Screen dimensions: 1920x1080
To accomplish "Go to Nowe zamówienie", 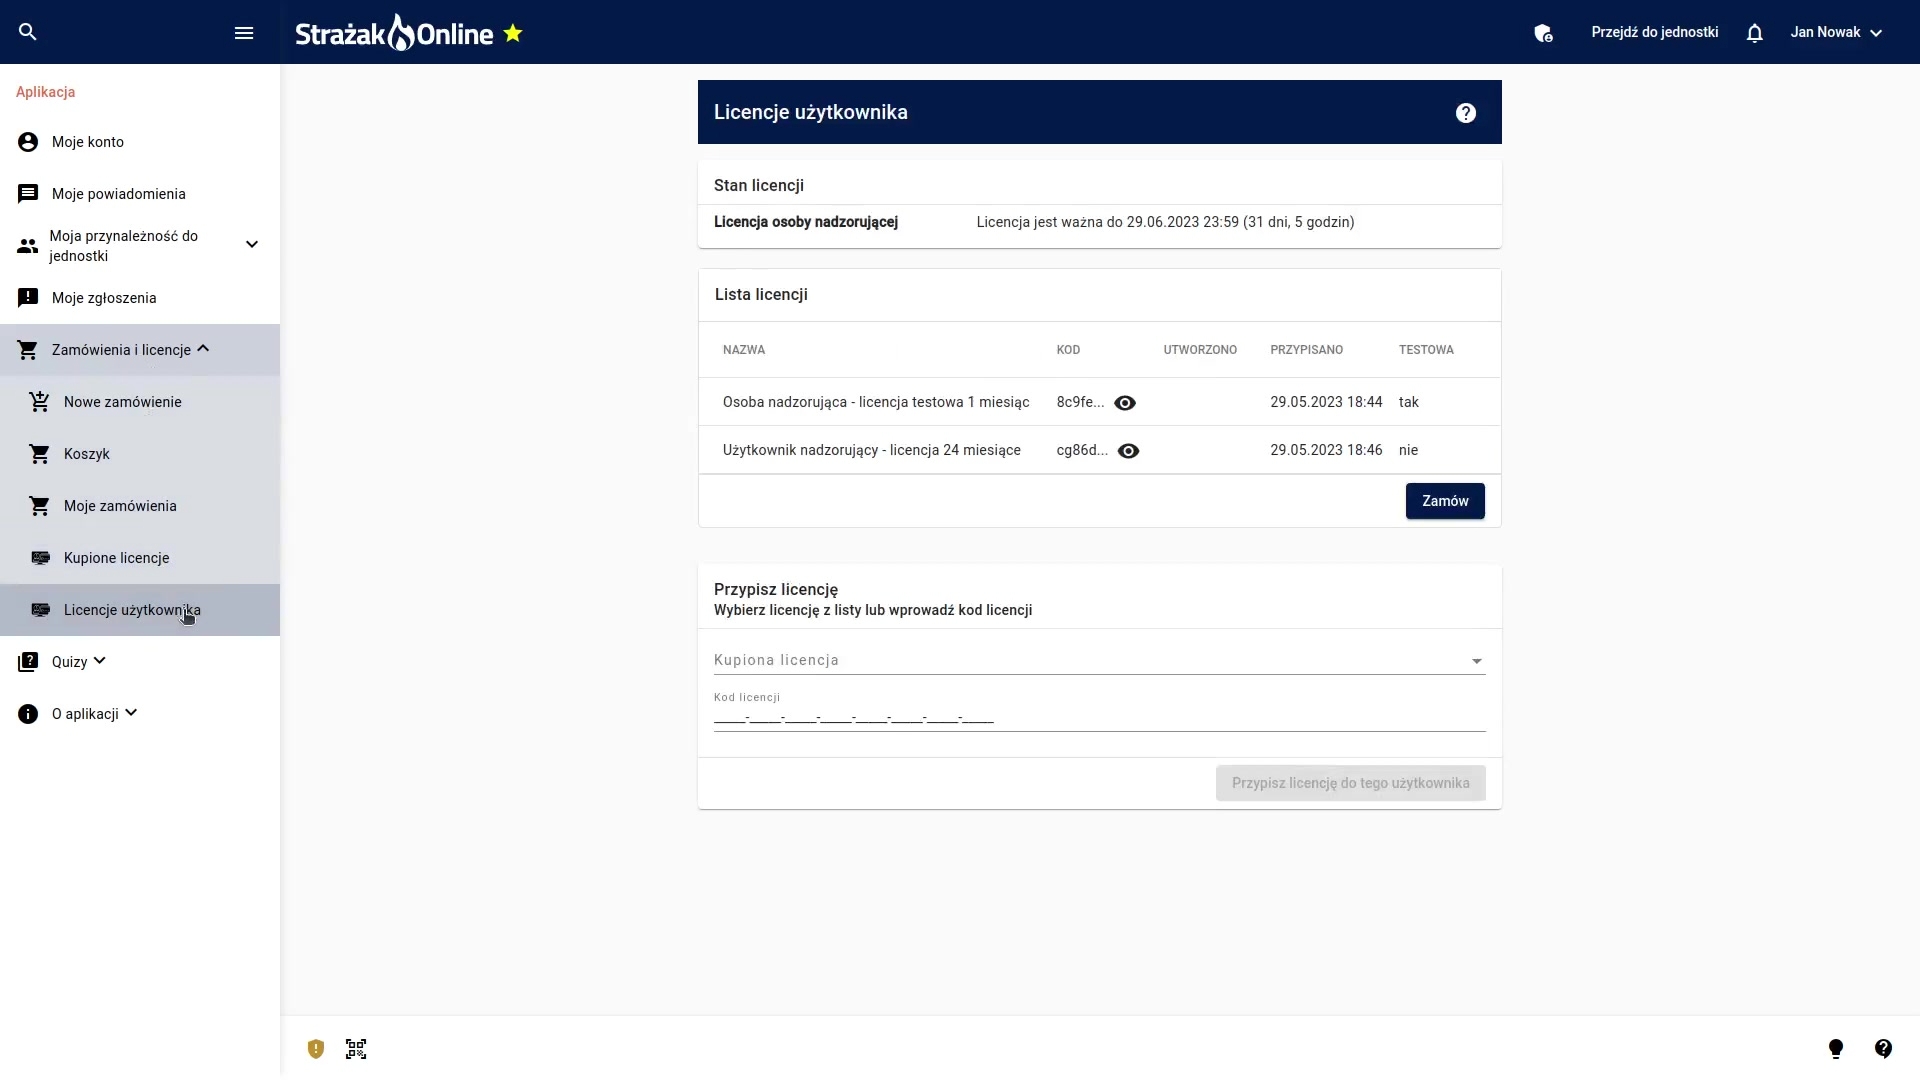I will 140,402.
